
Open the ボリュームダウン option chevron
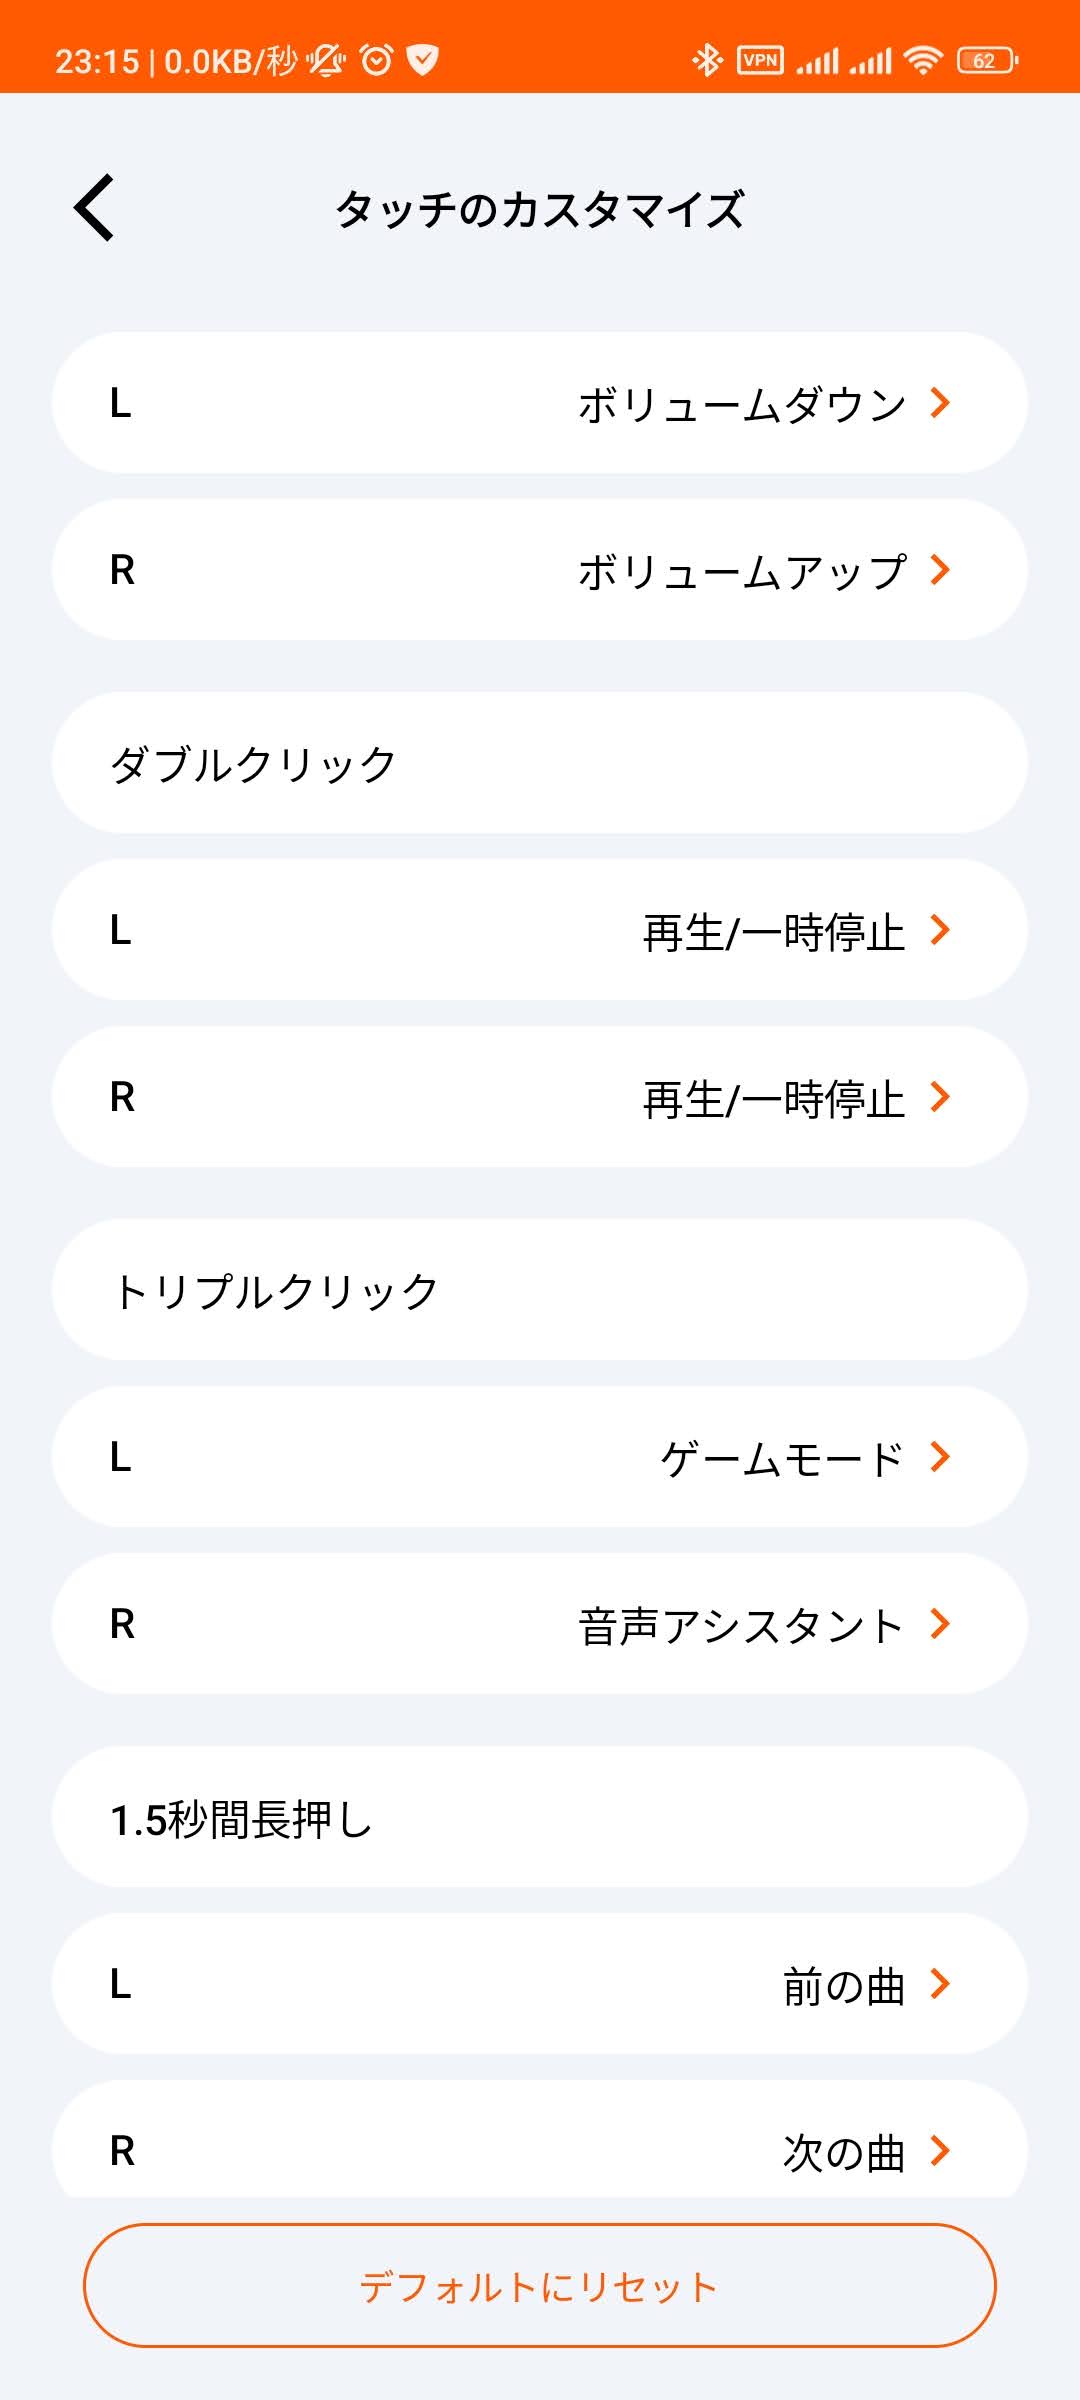[939, 403]
